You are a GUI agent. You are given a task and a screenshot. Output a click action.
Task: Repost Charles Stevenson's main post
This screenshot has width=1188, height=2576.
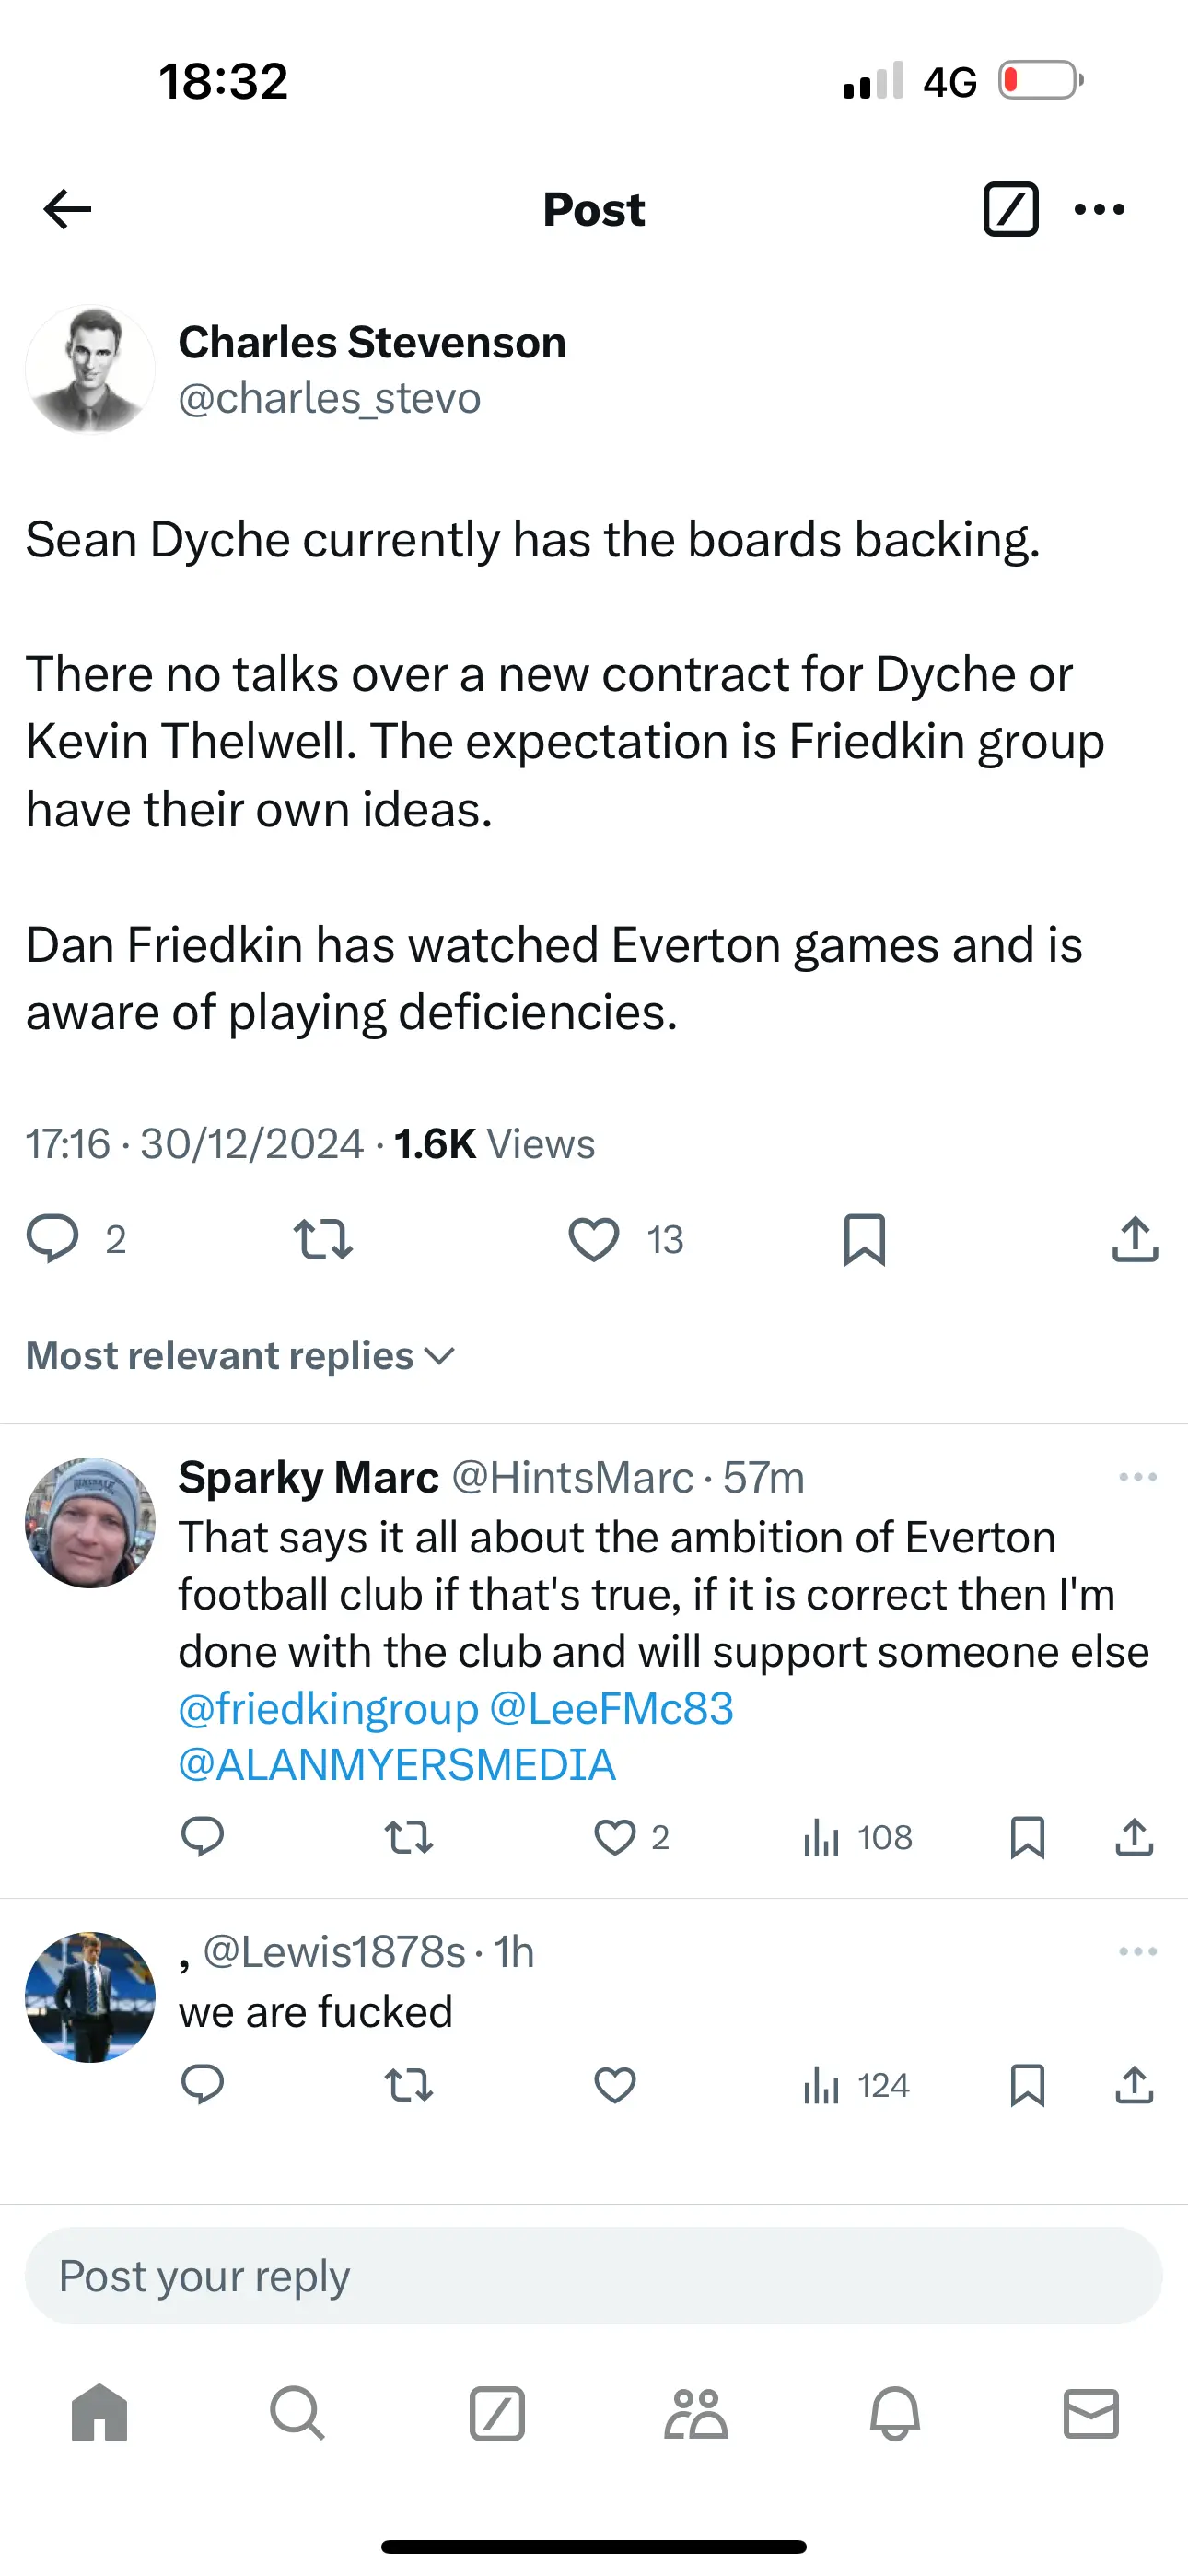click(x=323, y=1239)
